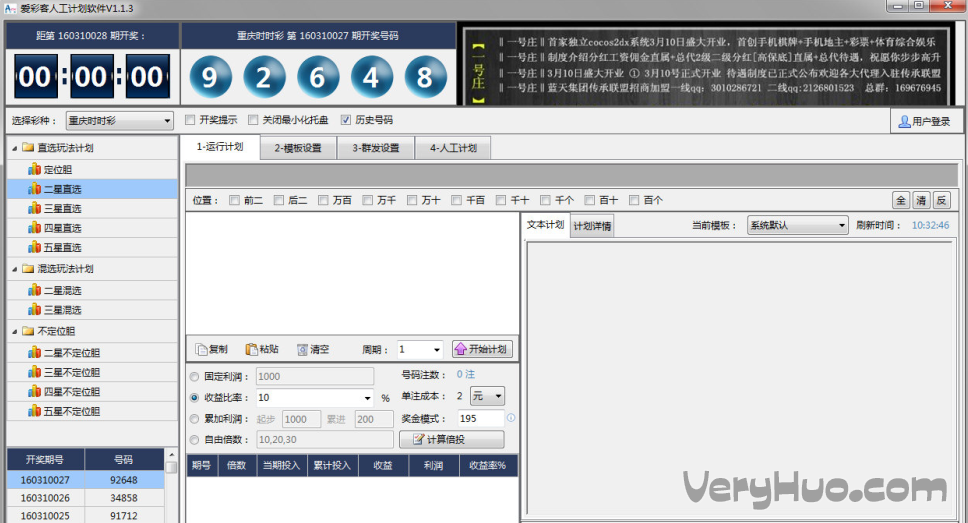Select the 五星不定位胆 chart icon
Image resolution: width=968 pixels, height=523 pixels.
[35, 411]
